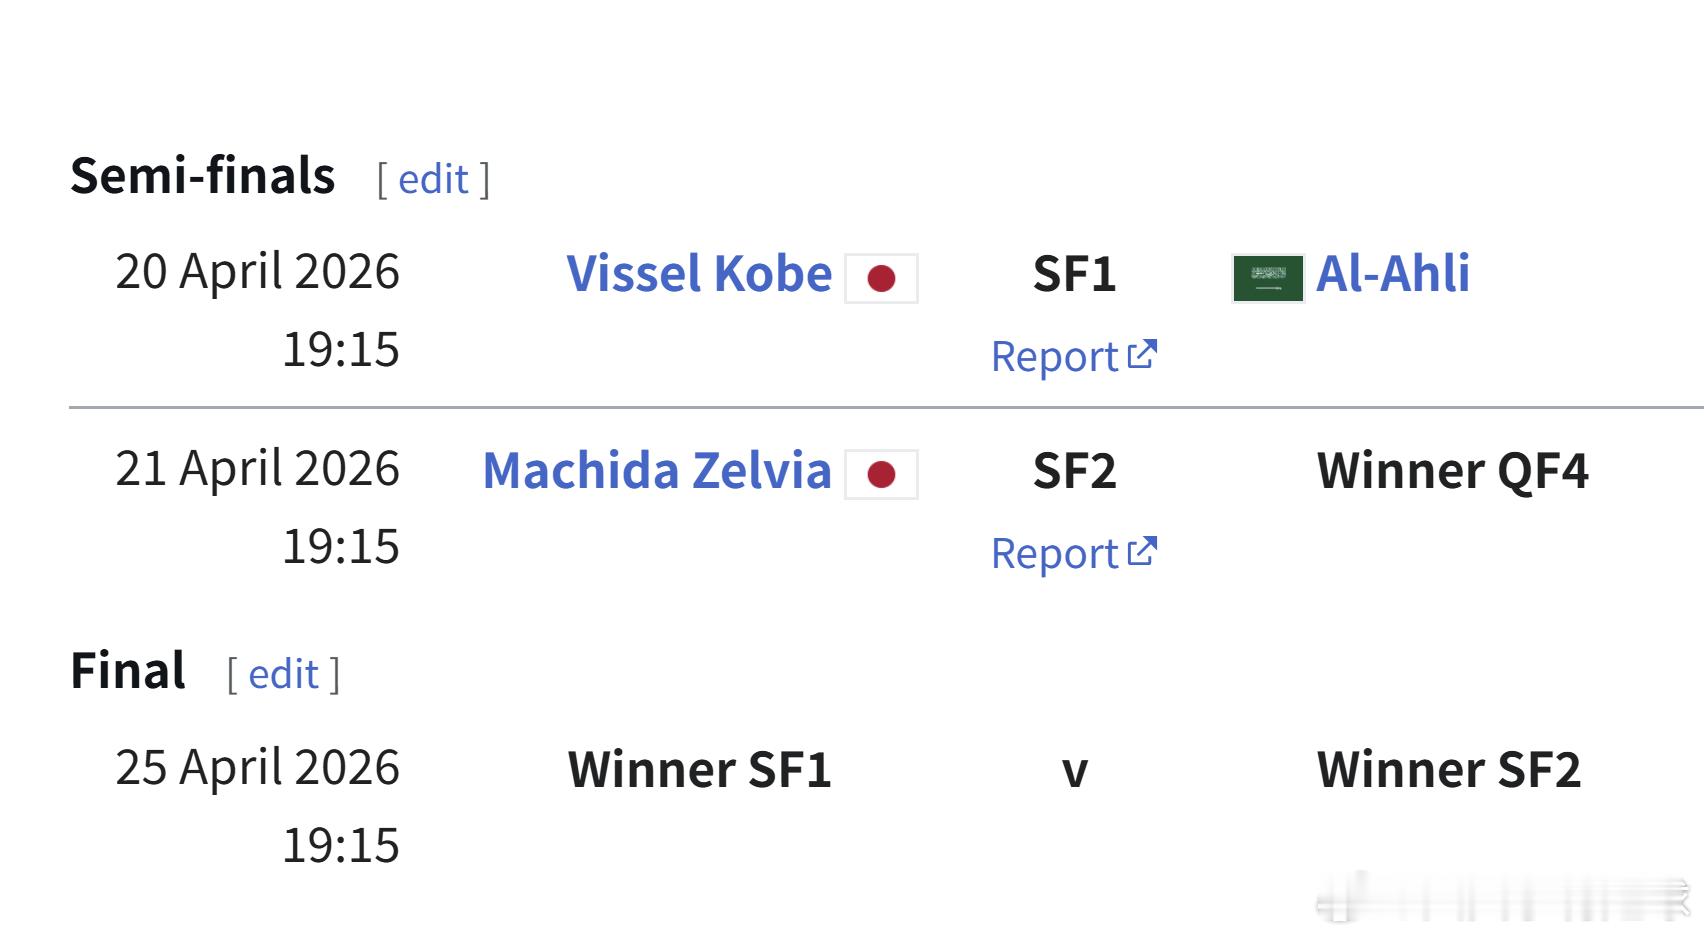Edit the Final section
Image resolution: width=1704 pixels, height=939 pixels.
(x=283, y=674)
